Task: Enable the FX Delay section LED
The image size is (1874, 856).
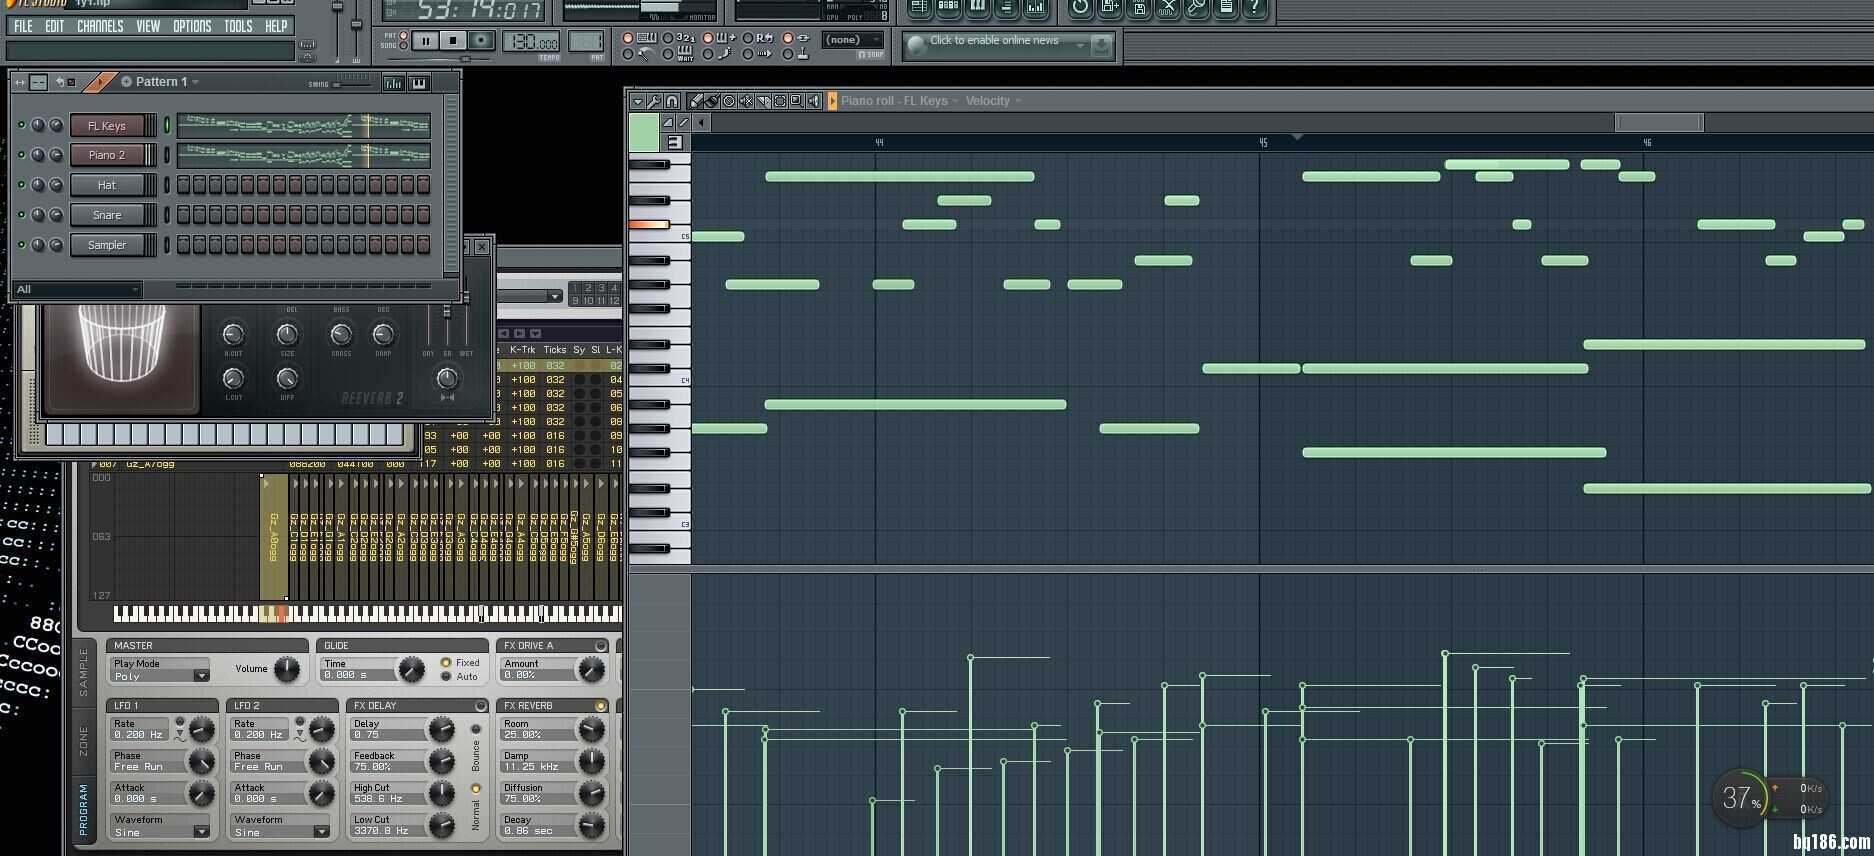Action: [481, 706]
